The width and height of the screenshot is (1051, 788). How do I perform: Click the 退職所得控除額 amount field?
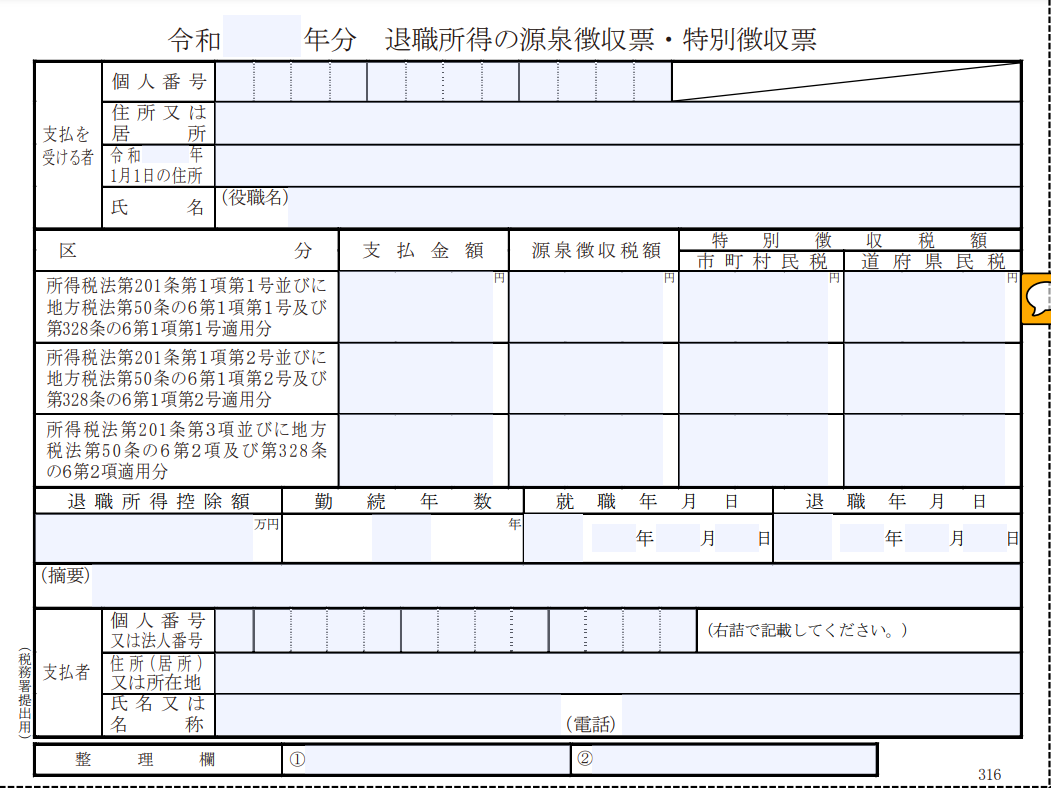[x=144, y=538]
